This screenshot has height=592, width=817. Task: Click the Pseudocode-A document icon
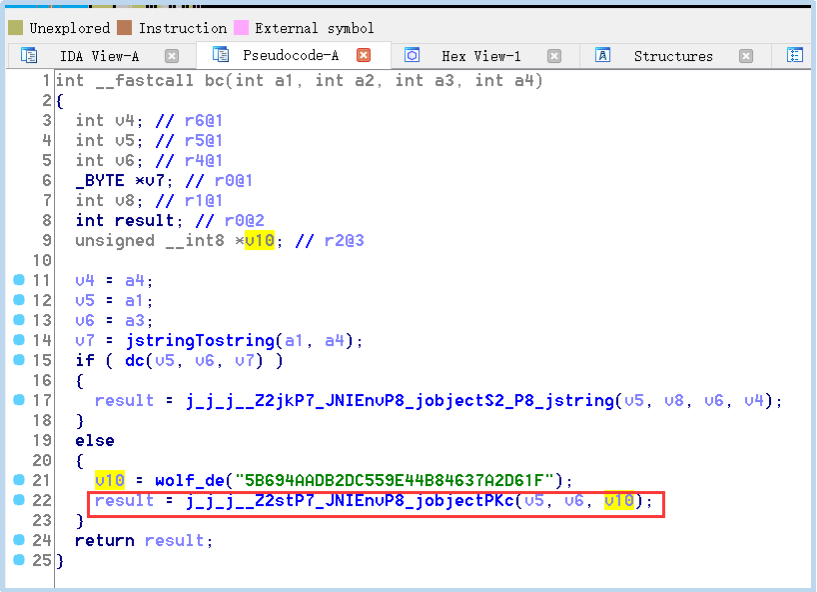pyautogui.click(x=221, y=54)
